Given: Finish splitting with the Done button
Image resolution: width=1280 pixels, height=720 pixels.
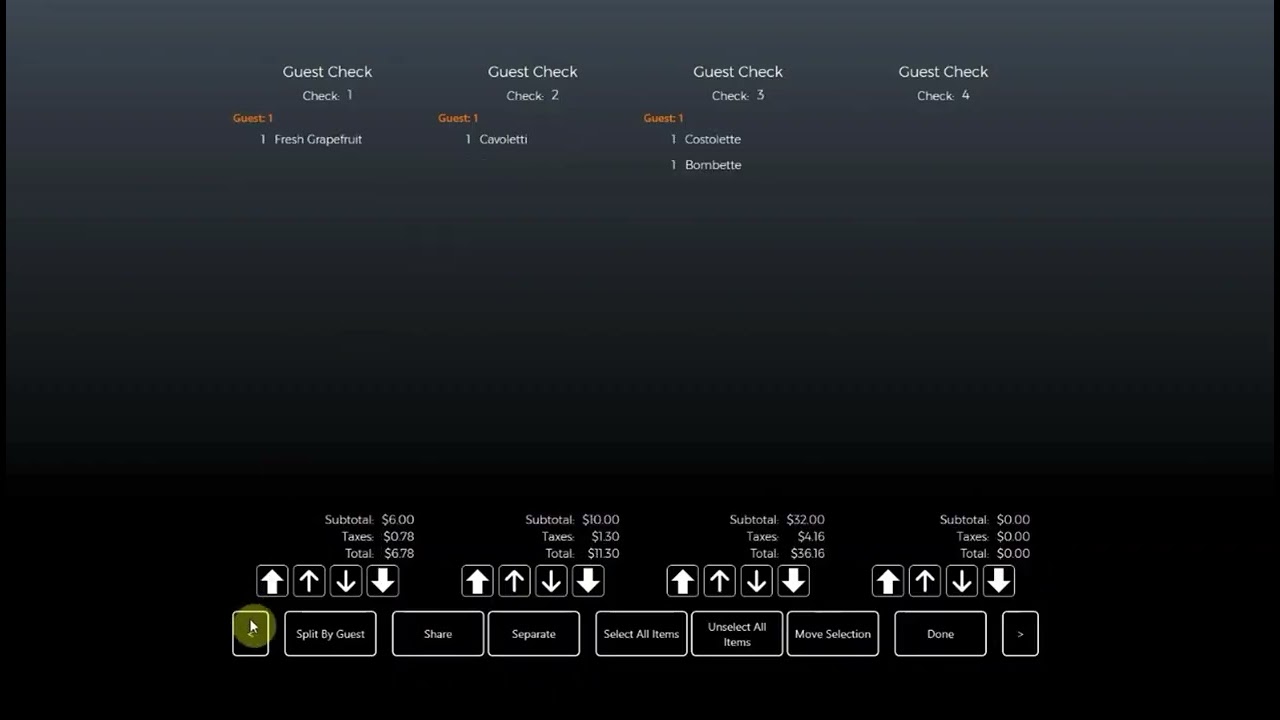Looking at the screenshot, I should click(x=940, y=634).
